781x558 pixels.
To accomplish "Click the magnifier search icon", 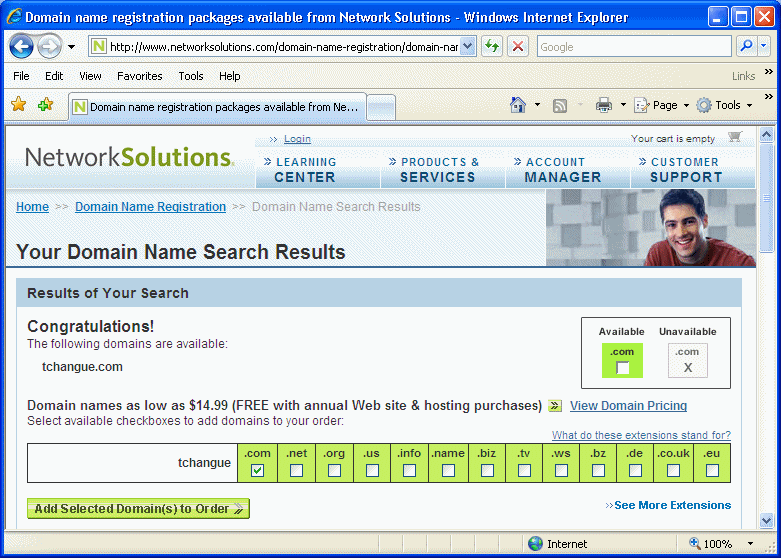I will click(x=746, y=46).
